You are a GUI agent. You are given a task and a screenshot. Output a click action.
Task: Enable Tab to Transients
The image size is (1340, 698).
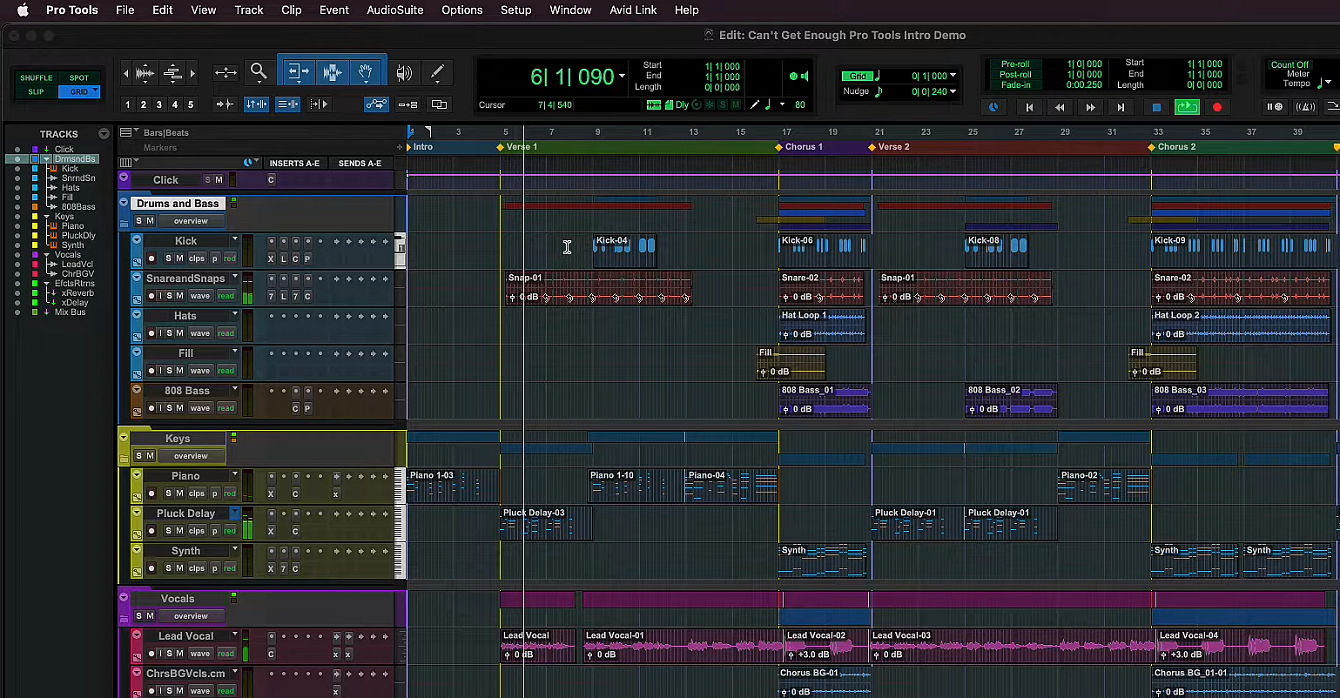click(225, 103)
